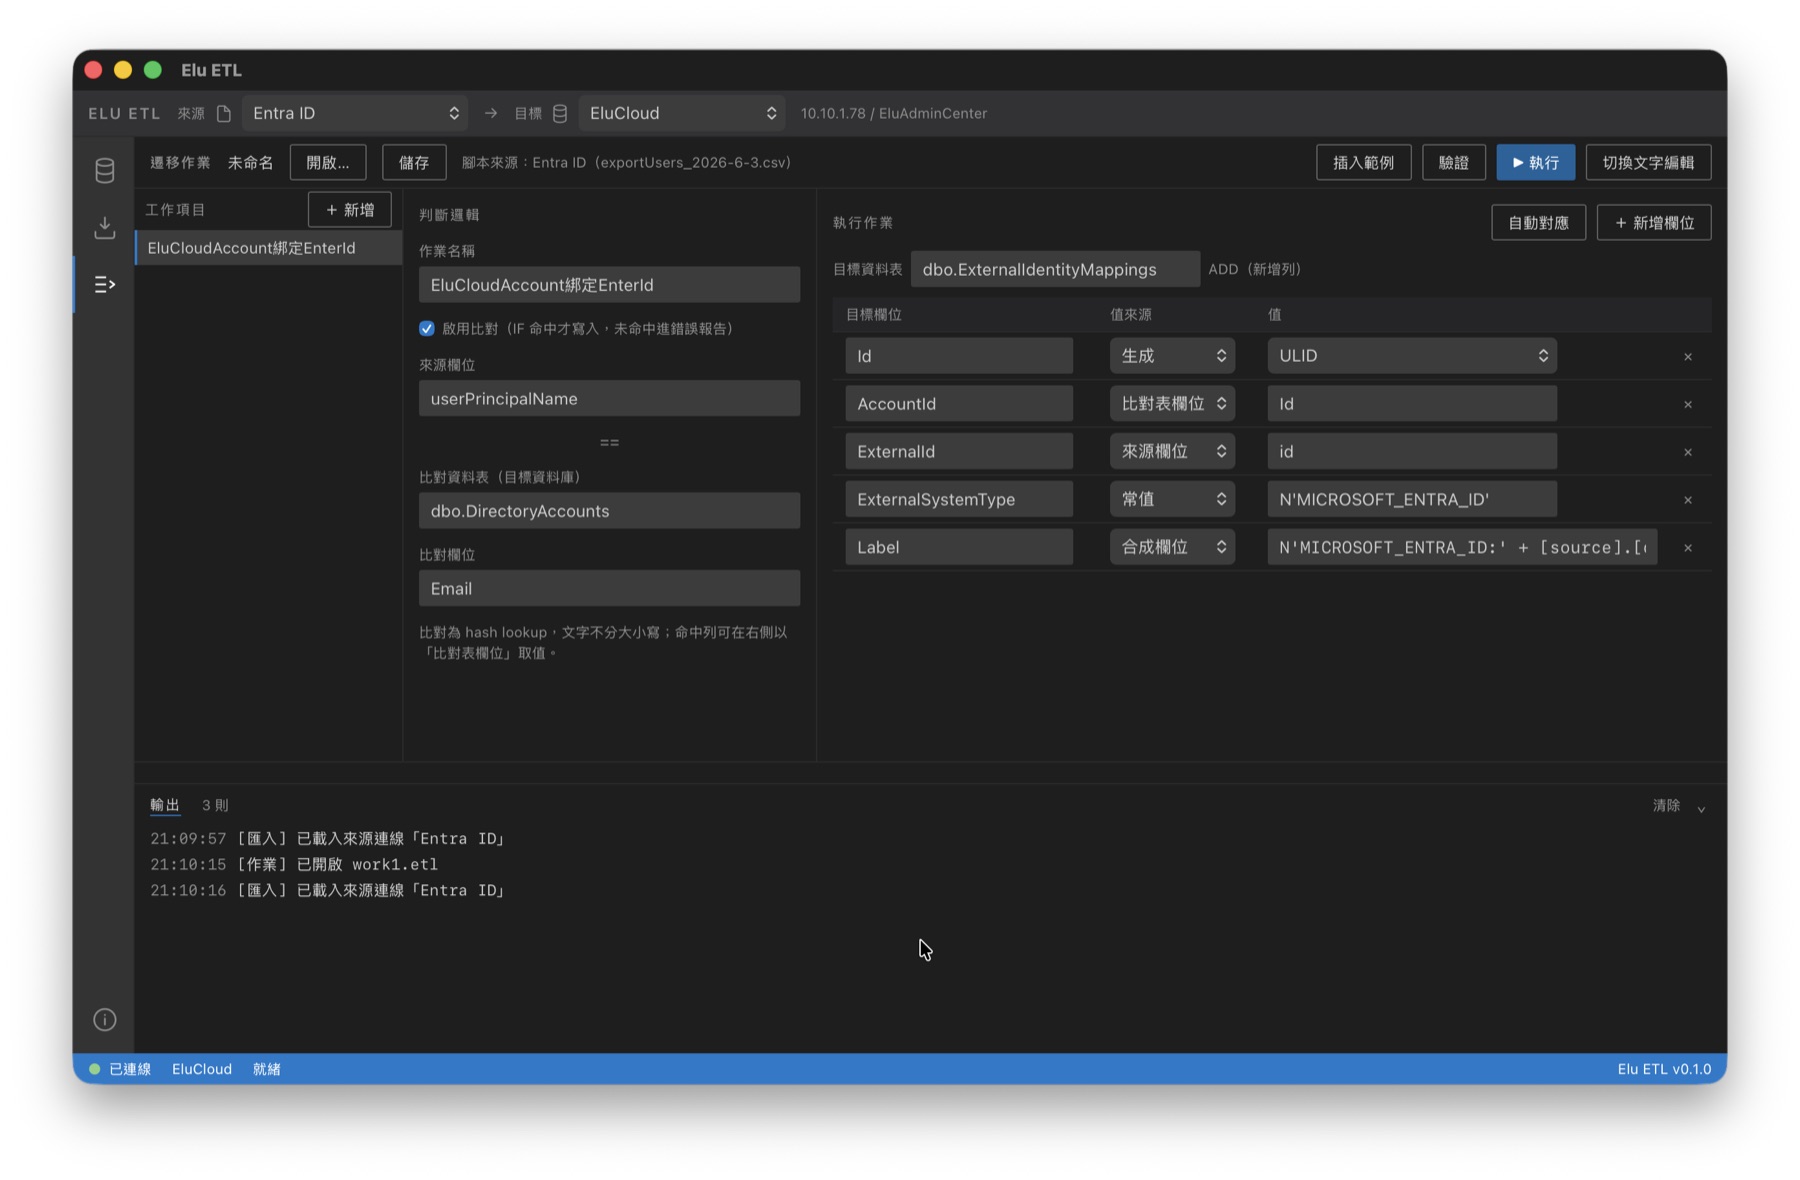Viewport: 1800px width, 1180px height.
Task: Click the 驗證 validate button
Action: click(1453, 162)
